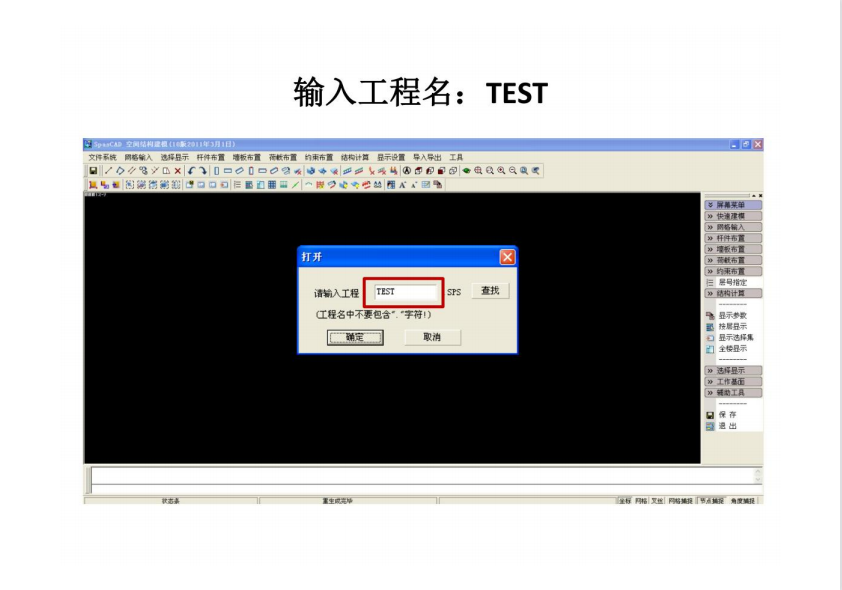Image resolution: width=842 pixels, height=590 pixels.
Task: Open the 文件系统 menu
Action: (103, 157)
